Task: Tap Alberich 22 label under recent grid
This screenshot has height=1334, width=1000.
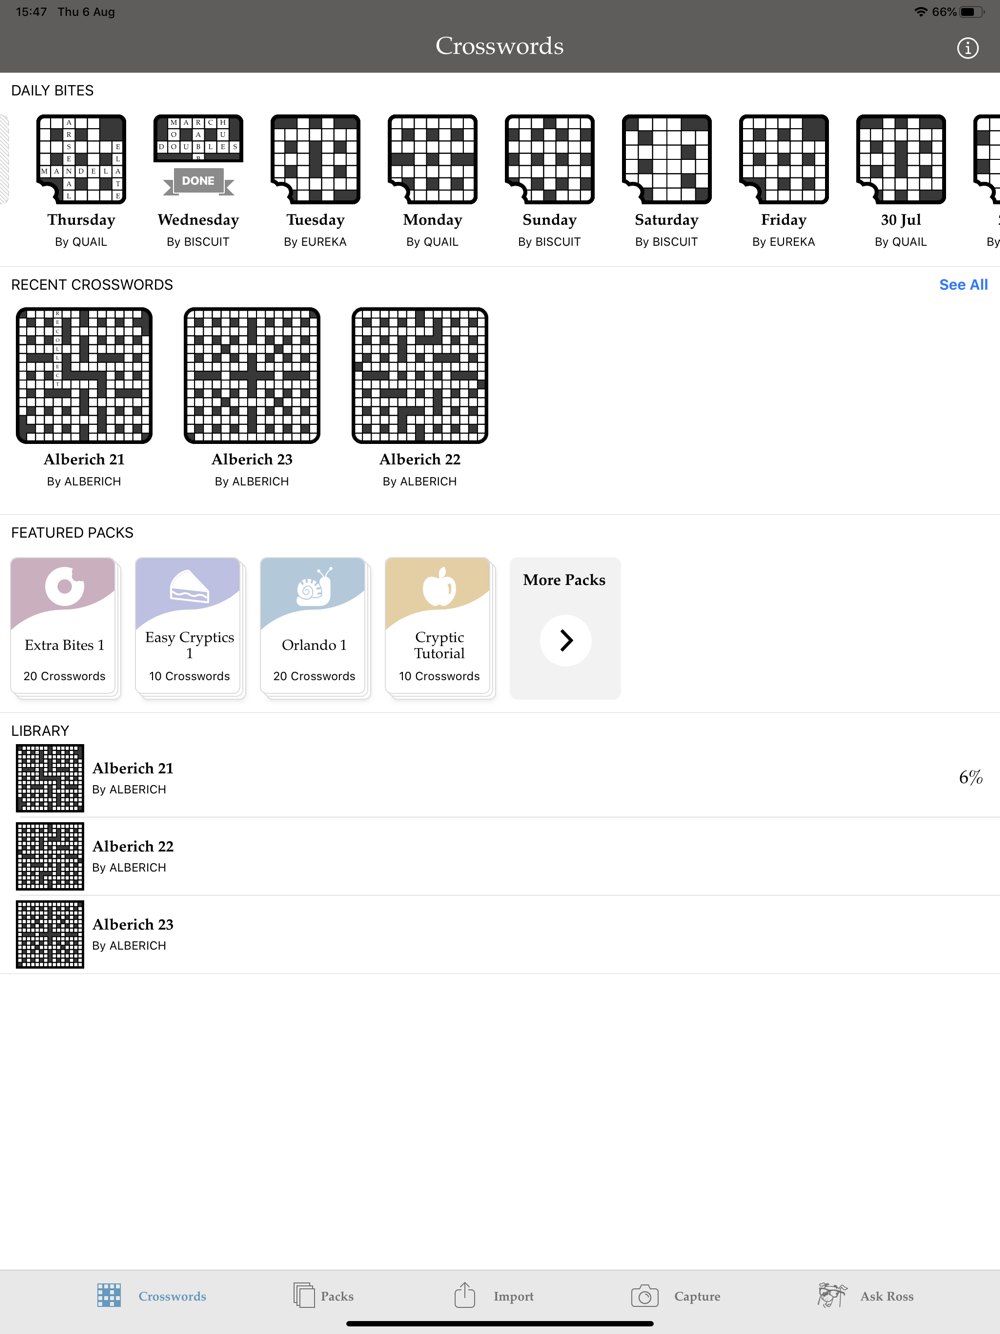Action: point(420,460)
